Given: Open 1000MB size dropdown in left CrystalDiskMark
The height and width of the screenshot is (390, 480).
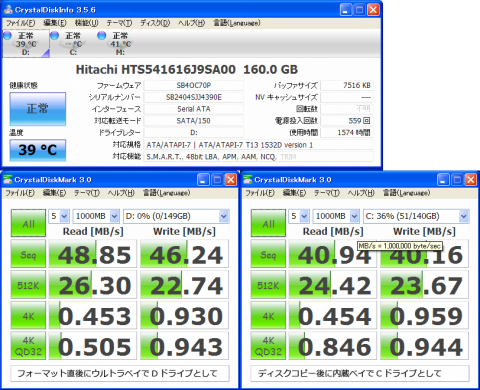Looking at the screenshot, I should (x=96, y=216).
